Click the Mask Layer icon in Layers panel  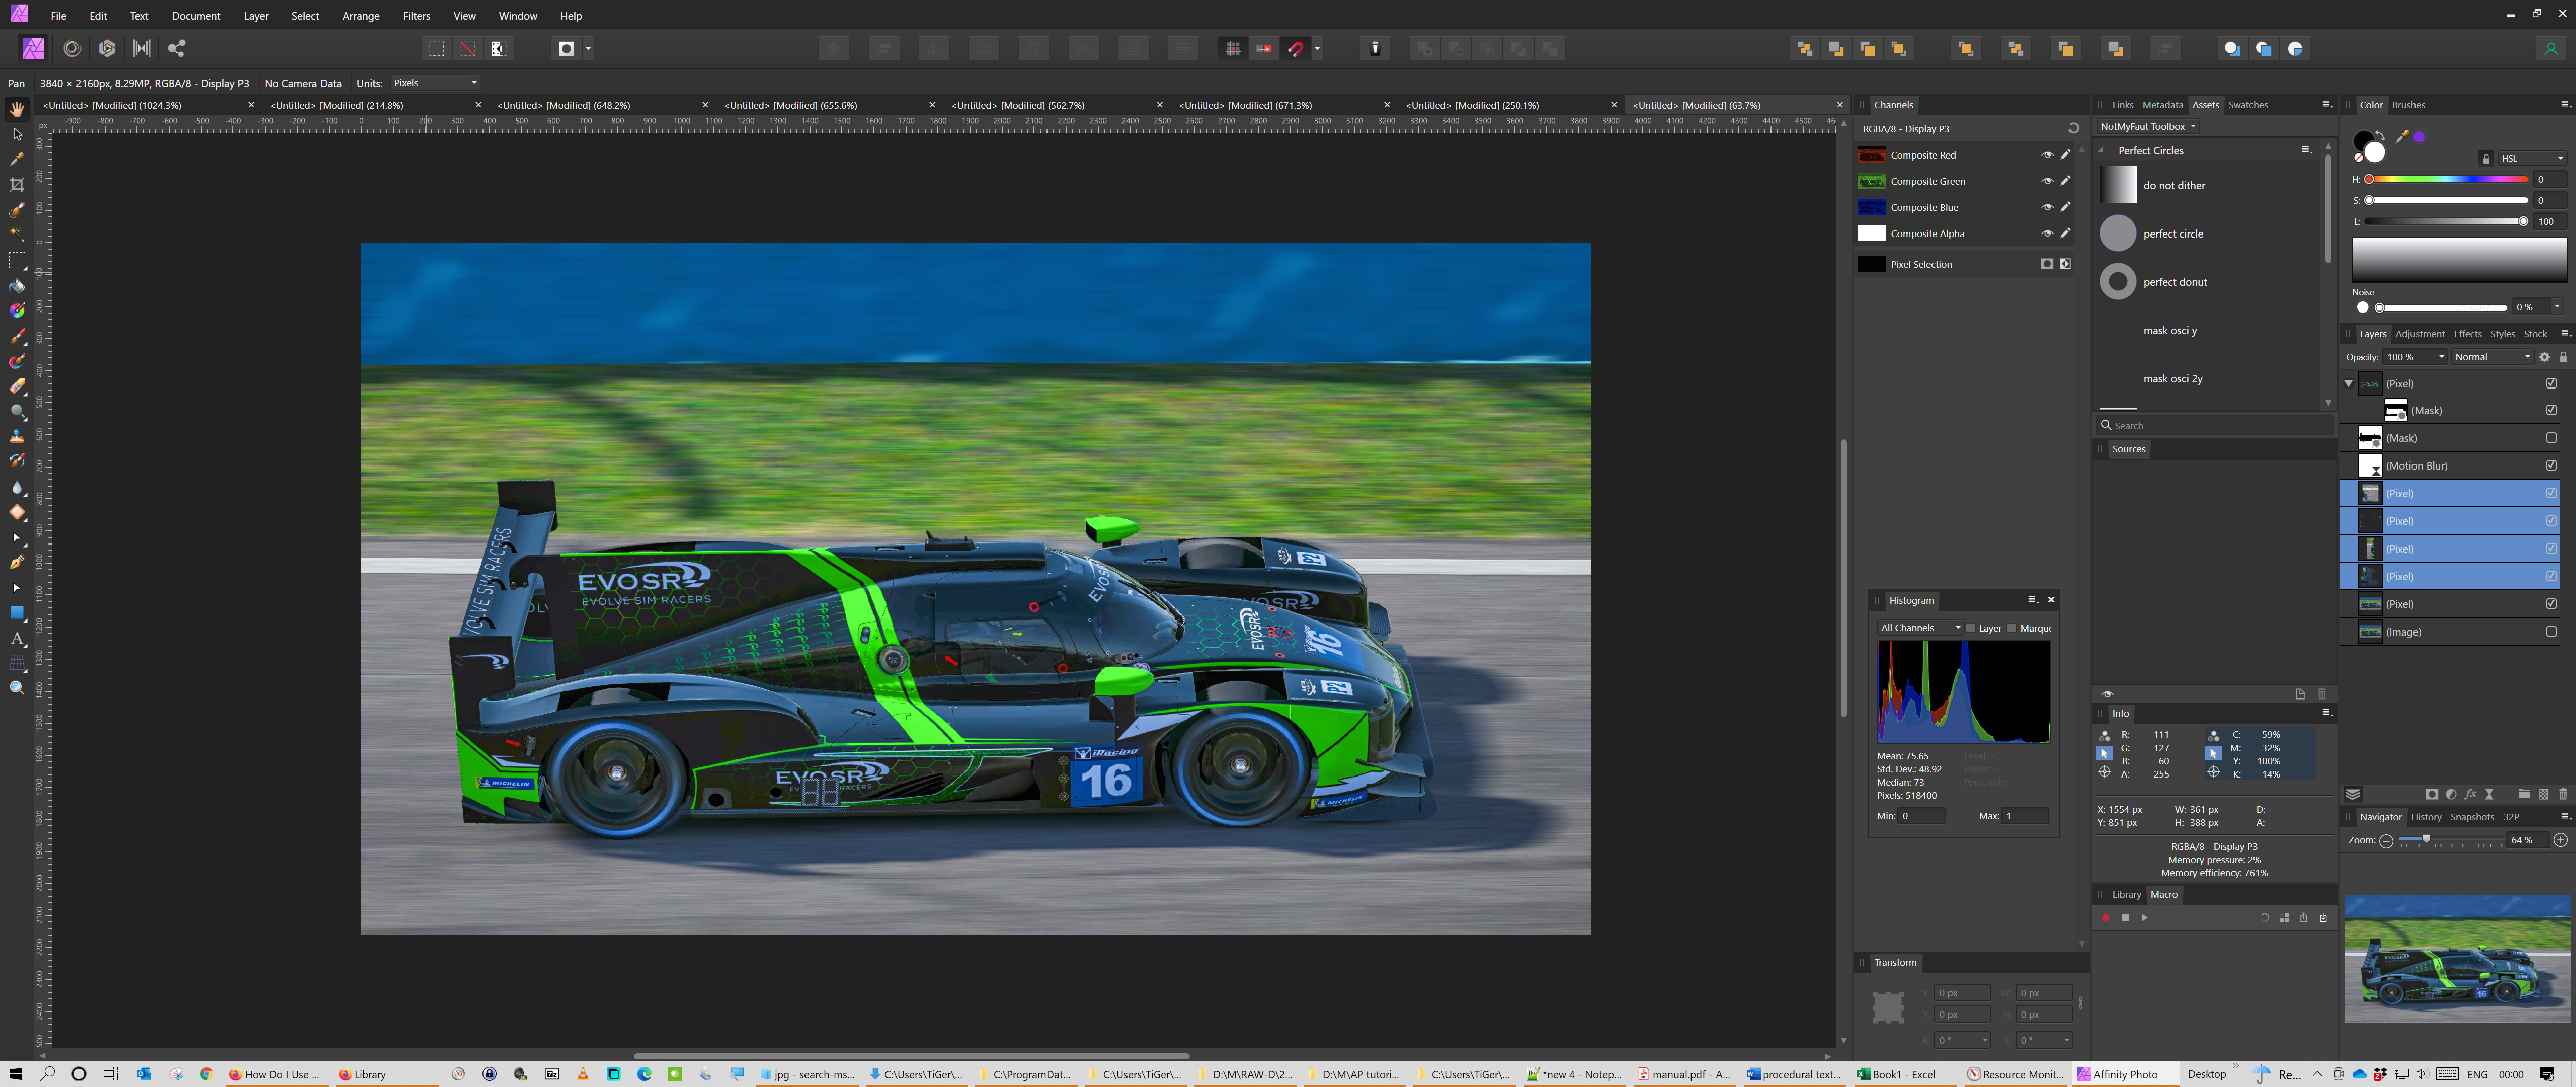click(x=2431, y=794)
